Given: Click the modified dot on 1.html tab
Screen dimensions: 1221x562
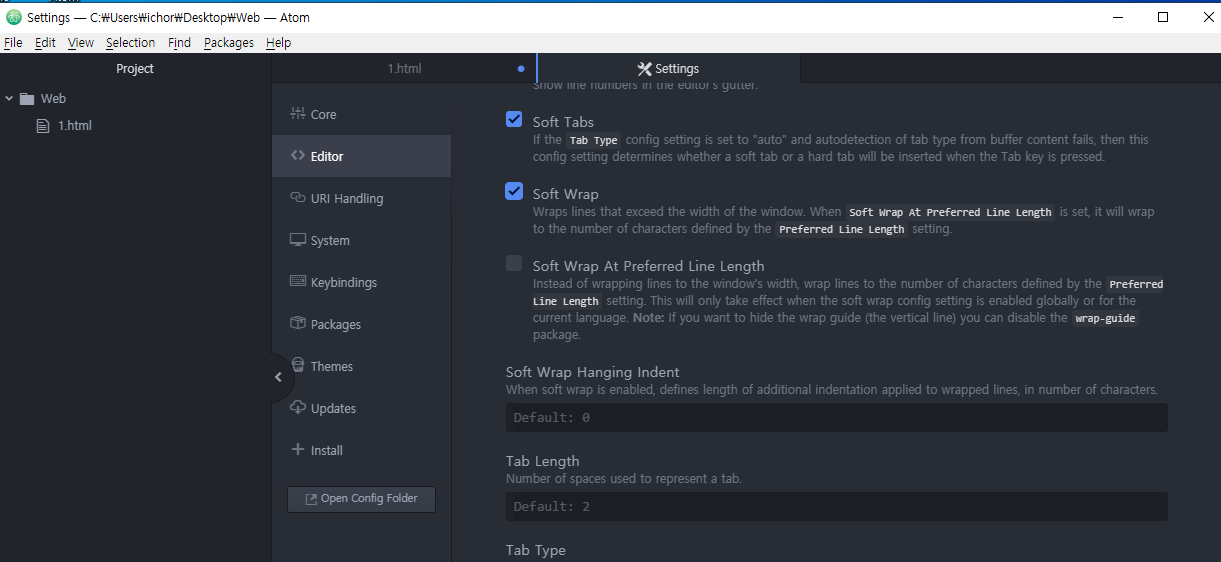Looking at the screenshot, I should click(x=521, y=69).
